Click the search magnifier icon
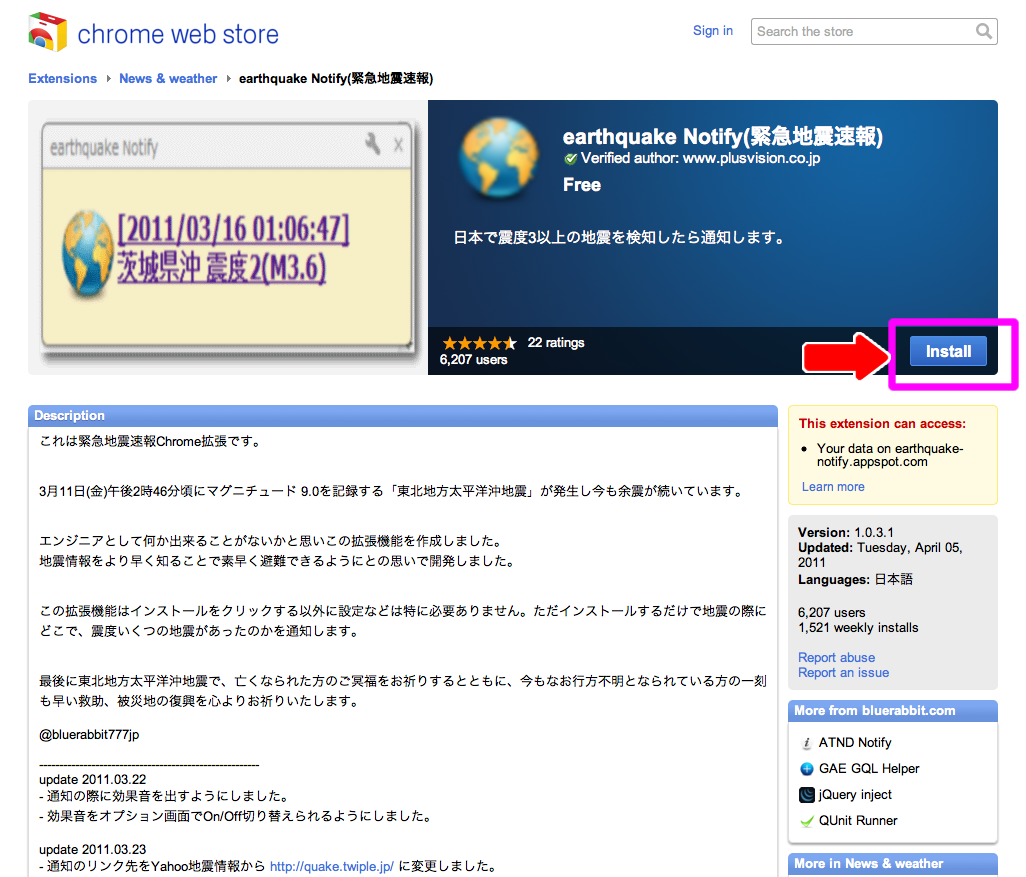Screen dimensions: 1026x877 pyautogui.click(x=983, y=31)
